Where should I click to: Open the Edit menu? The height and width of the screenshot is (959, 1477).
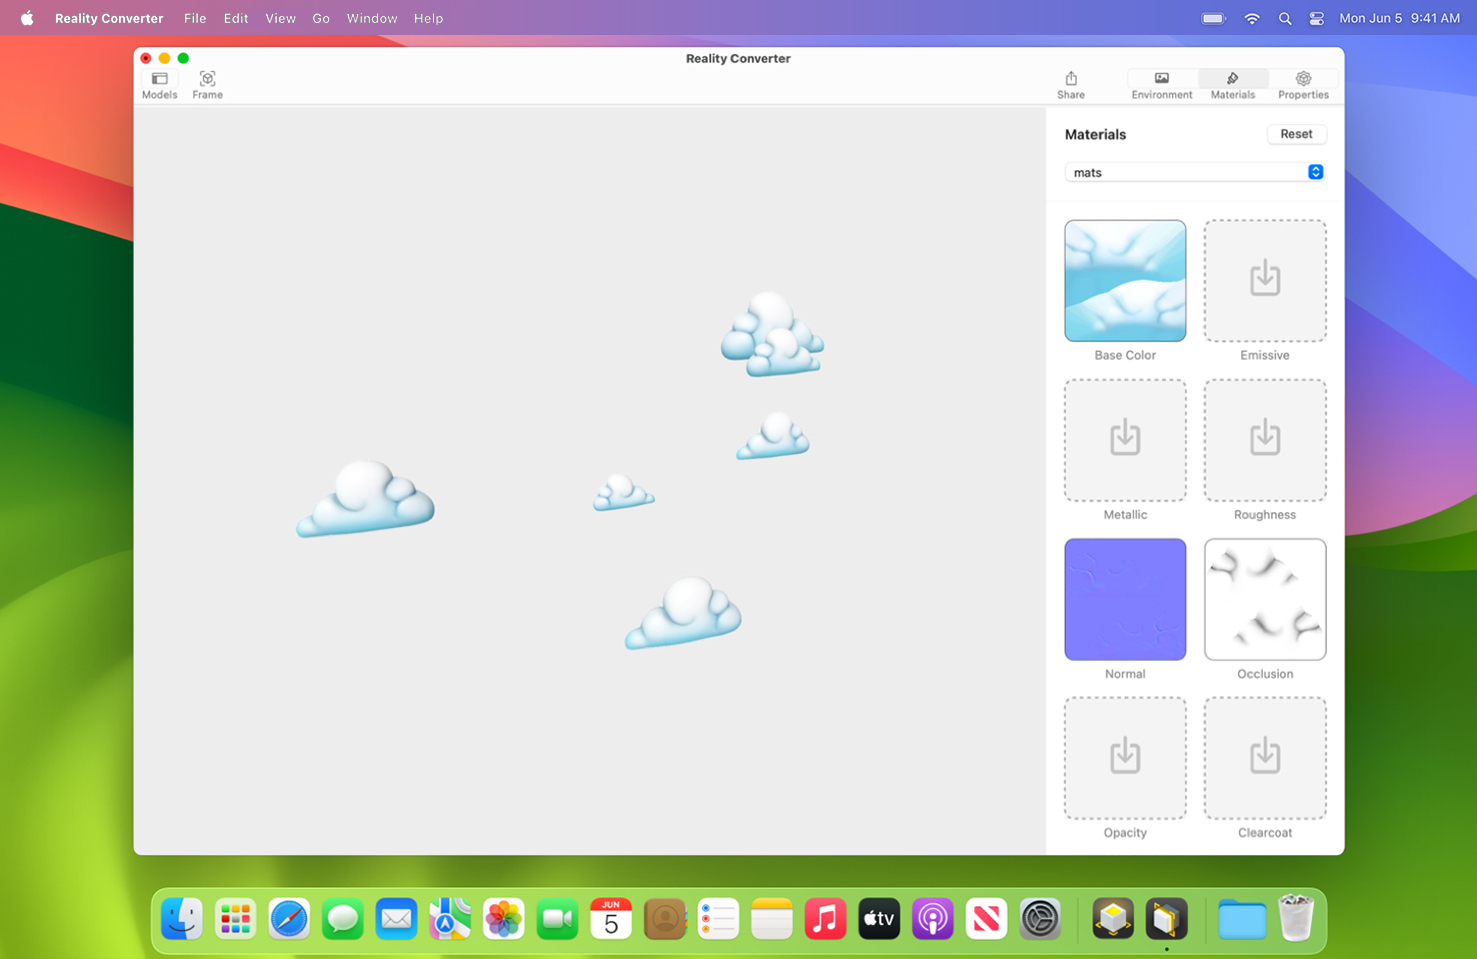coord(236,18)
